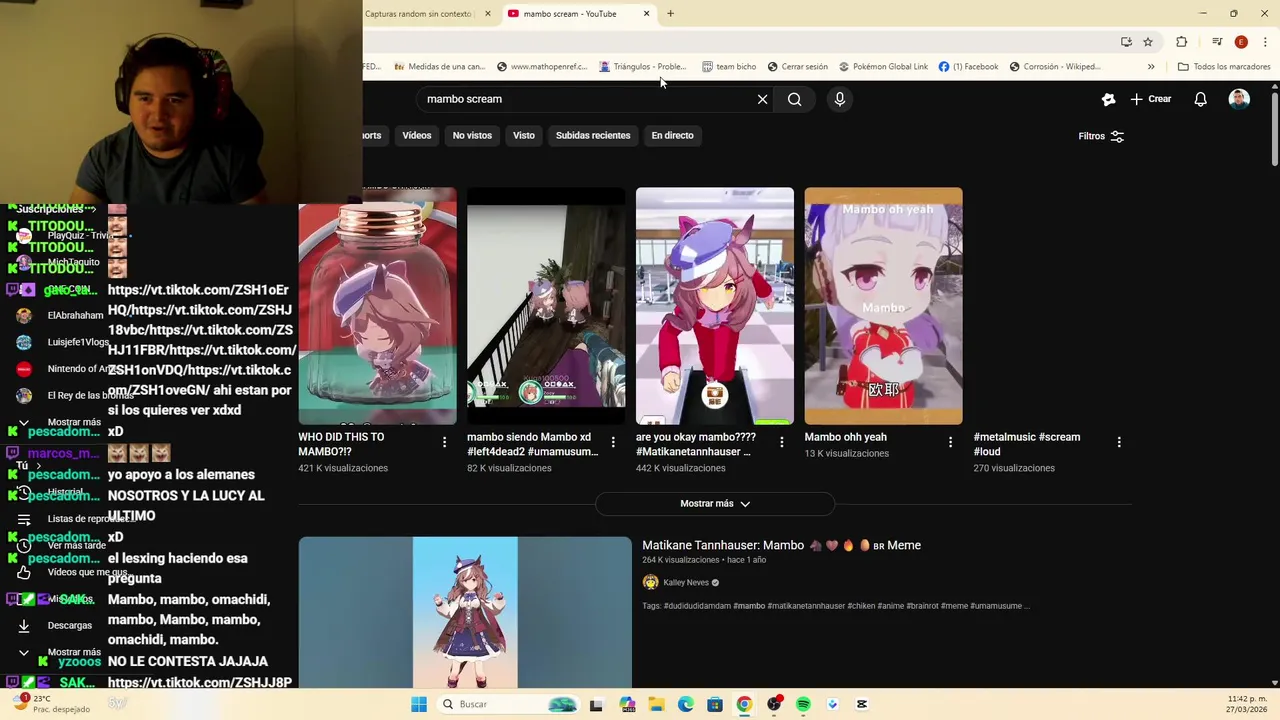
Task: Toggle the Visto filter chip
Action: tap(524, 135)
